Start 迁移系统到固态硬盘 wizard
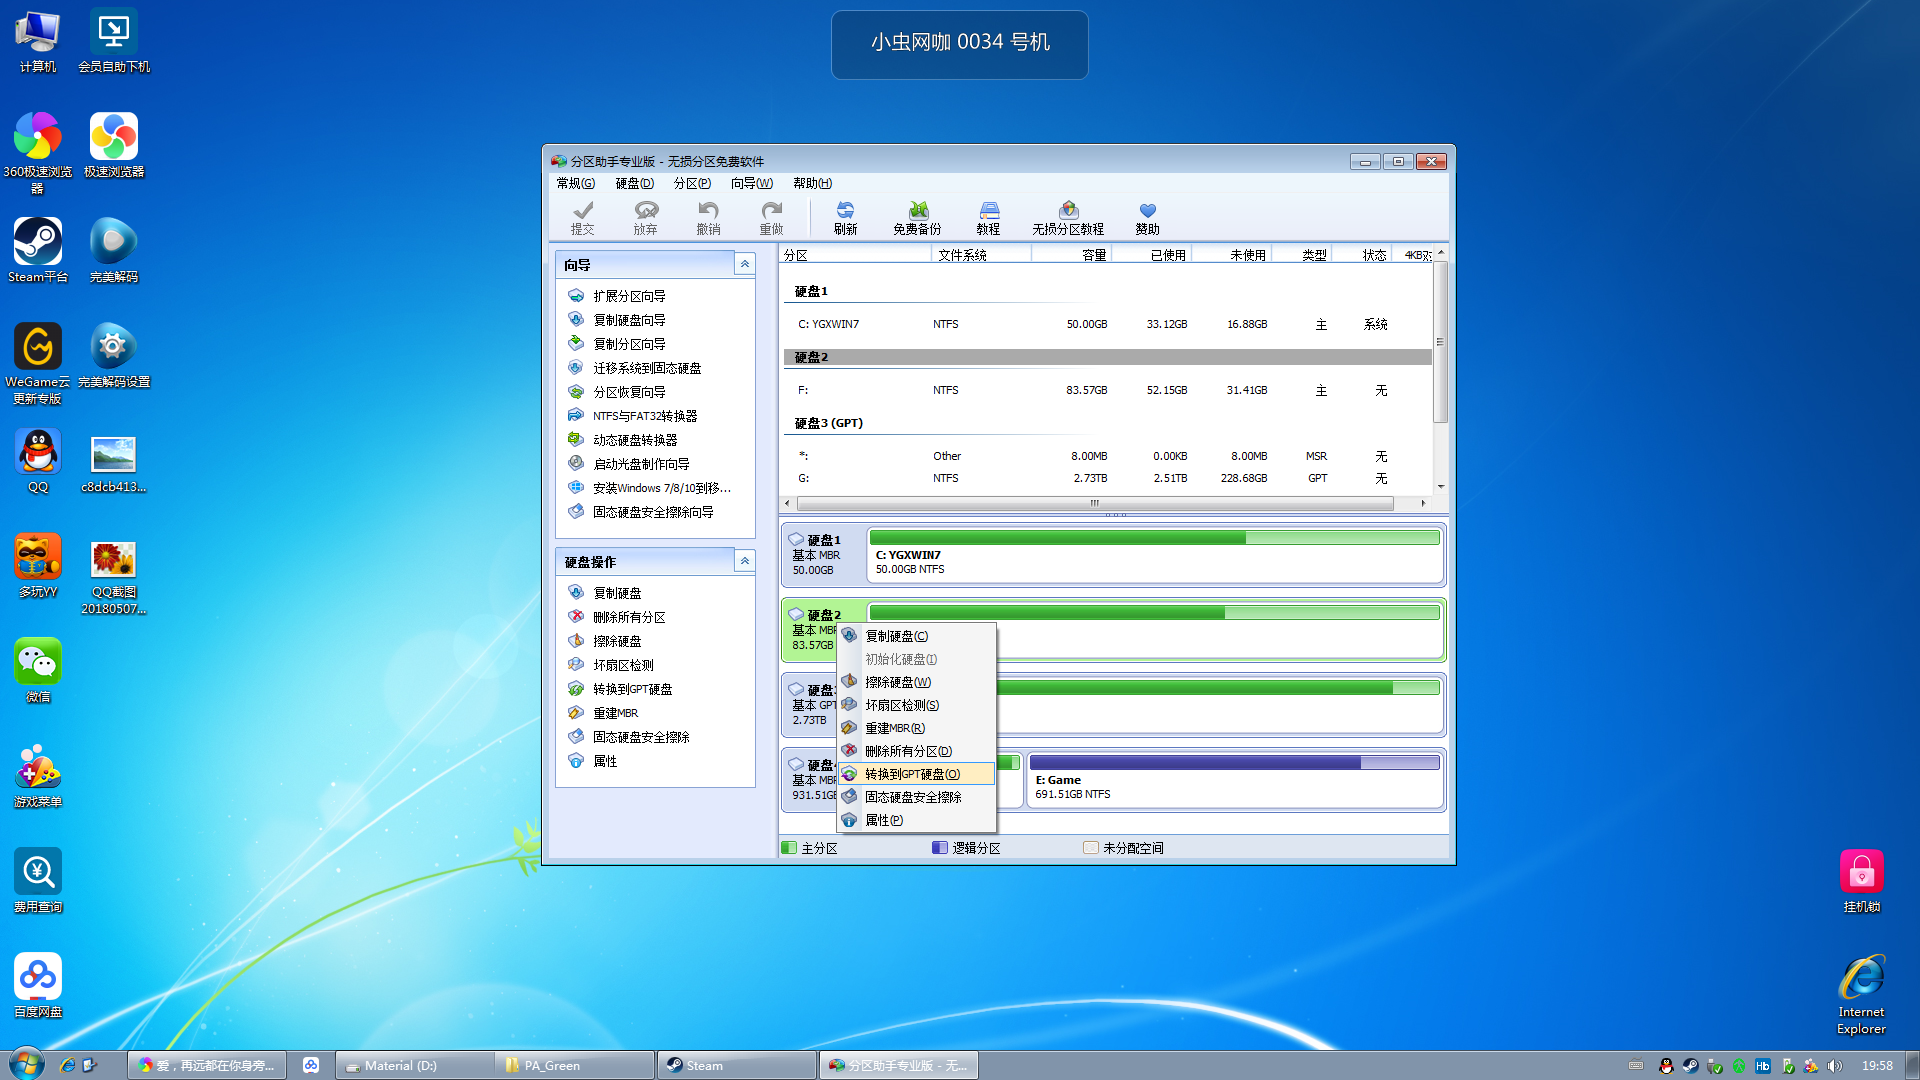The image size is (1920, 1080). point(646,368)
